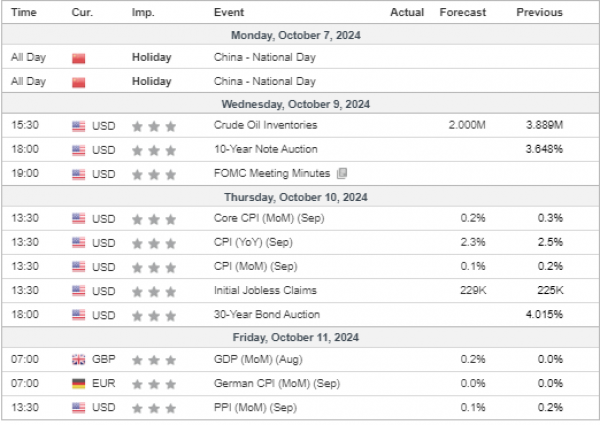Click the Imp. column header
This screenshot has width=600, height=425.
[143, 13]
